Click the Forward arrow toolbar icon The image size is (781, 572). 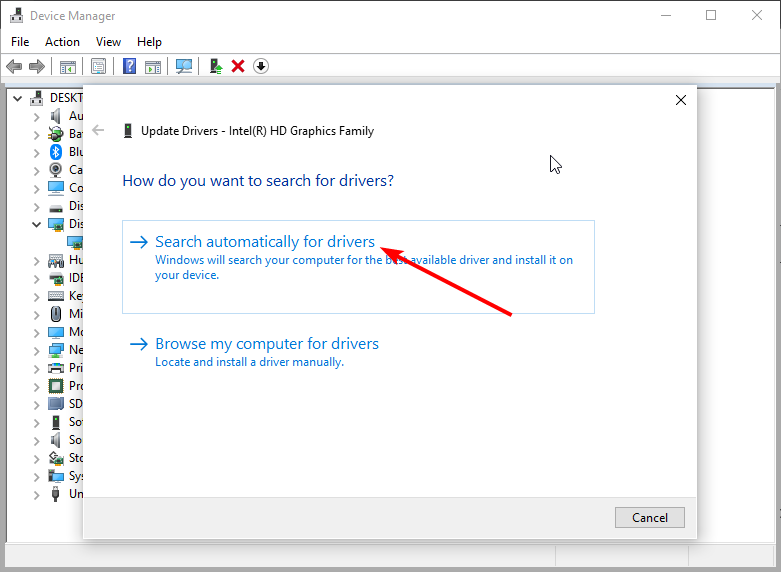37,66
